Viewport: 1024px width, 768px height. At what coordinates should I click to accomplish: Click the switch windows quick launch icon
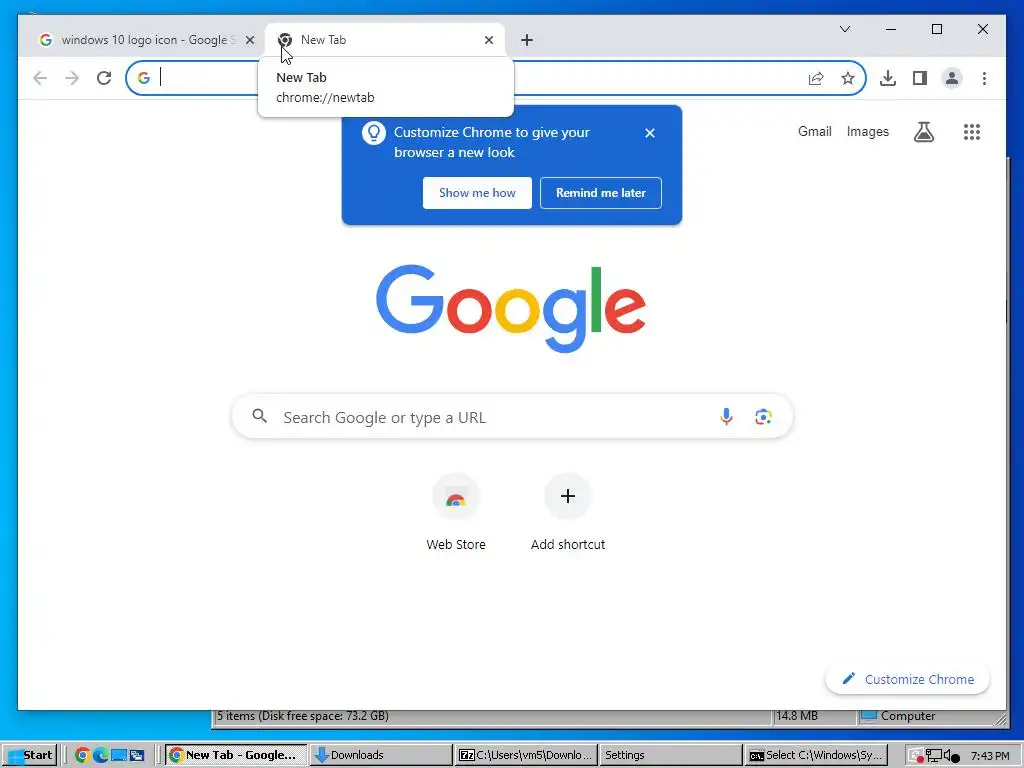click(x=137, y=756)
